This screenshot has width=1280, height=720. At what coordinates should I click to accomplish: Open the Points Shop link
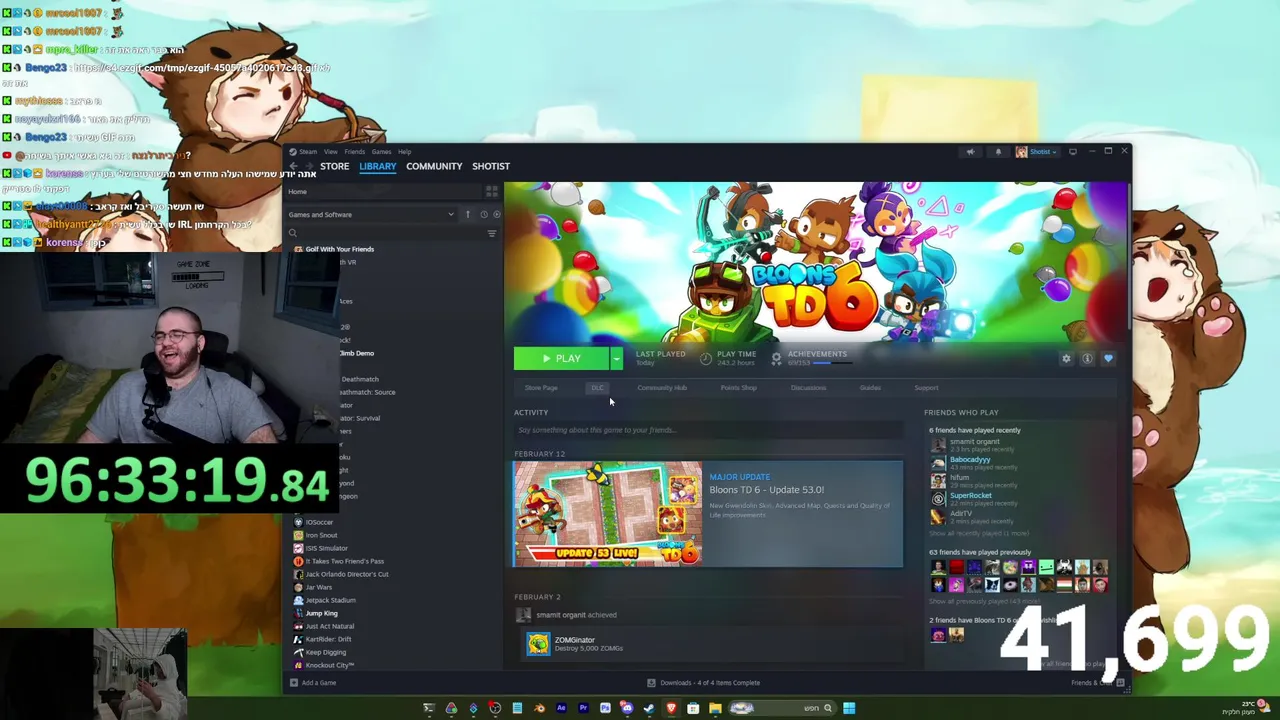(x=738, y=388)
